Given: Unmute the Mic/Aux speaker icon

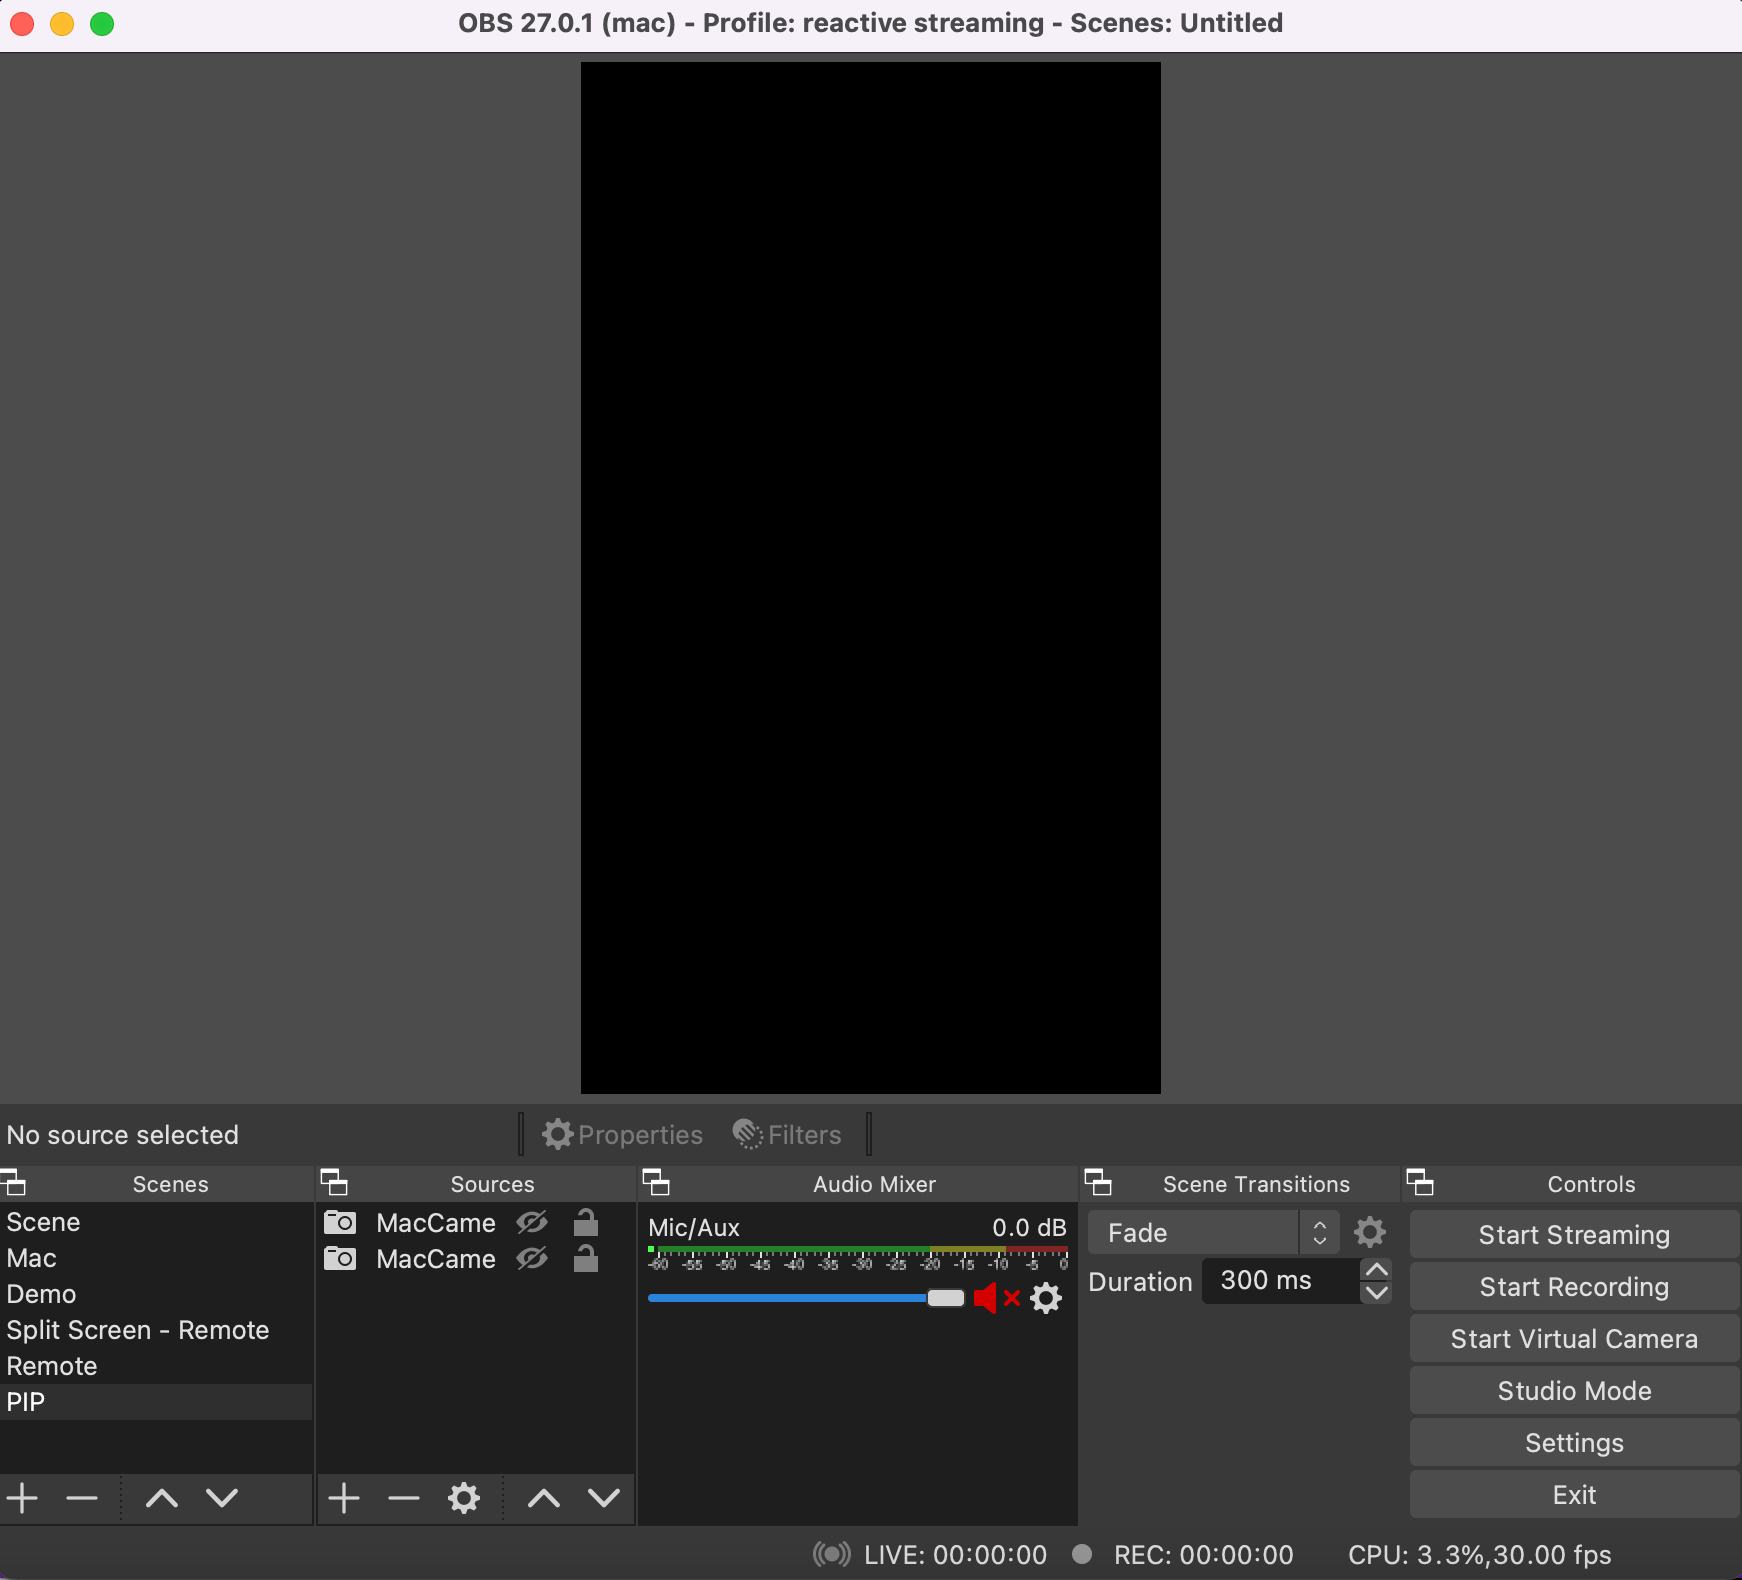Looking at the screenshot, I should 996,1298.
